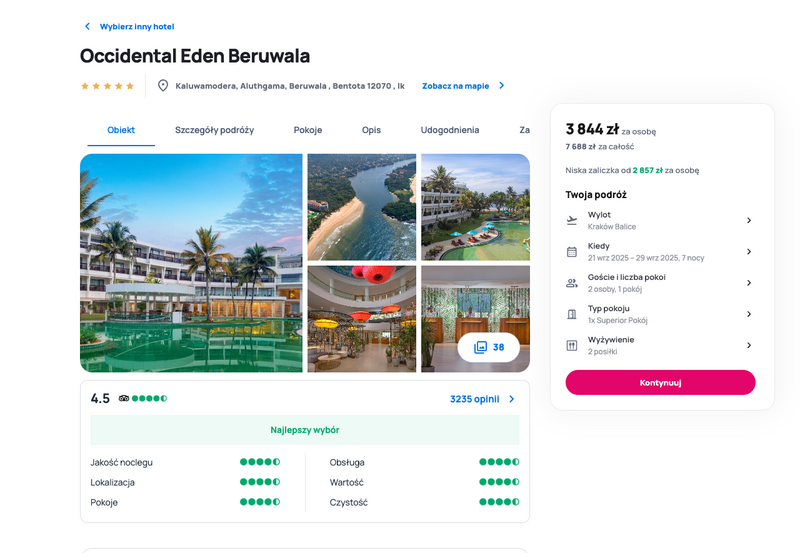Expand the Wylot Kraków Balice chevron
This screenshot has width=800, height=553.
click(749, 220)
